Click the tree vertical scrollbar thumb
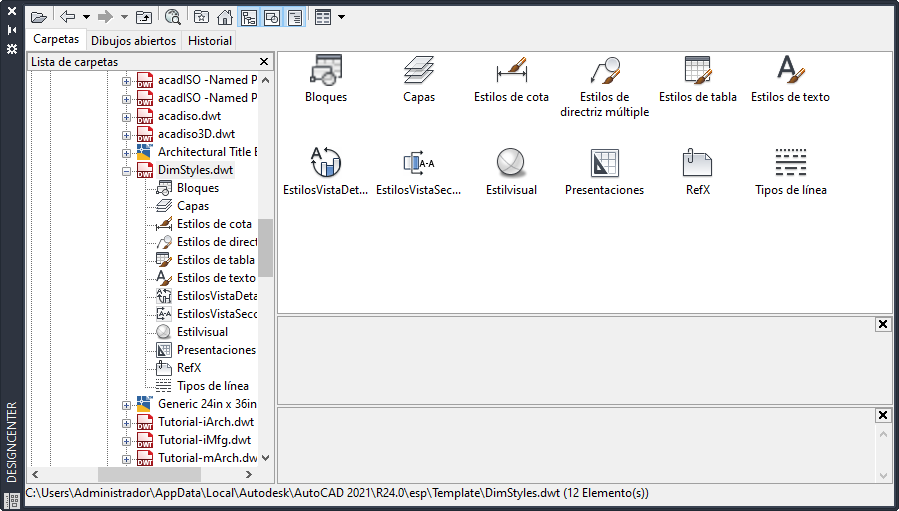Viewport: 899px width, 511px height. 265,247
